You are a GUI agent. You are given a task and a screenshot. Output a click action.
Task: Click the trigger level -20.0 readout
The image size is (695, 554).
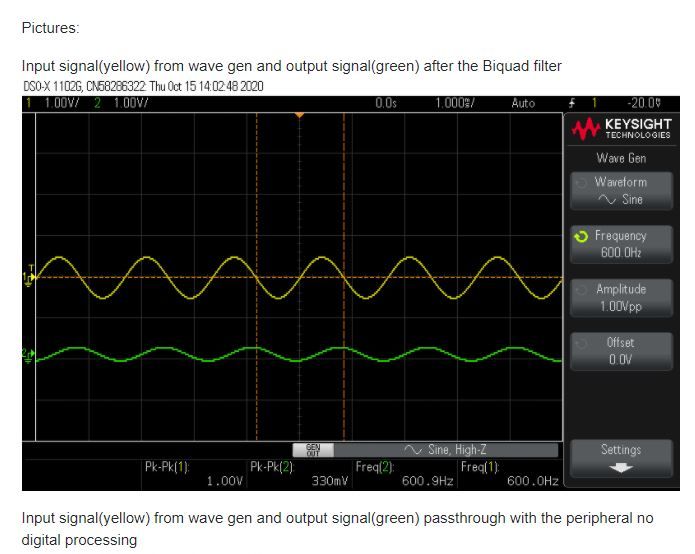point(644,103)
